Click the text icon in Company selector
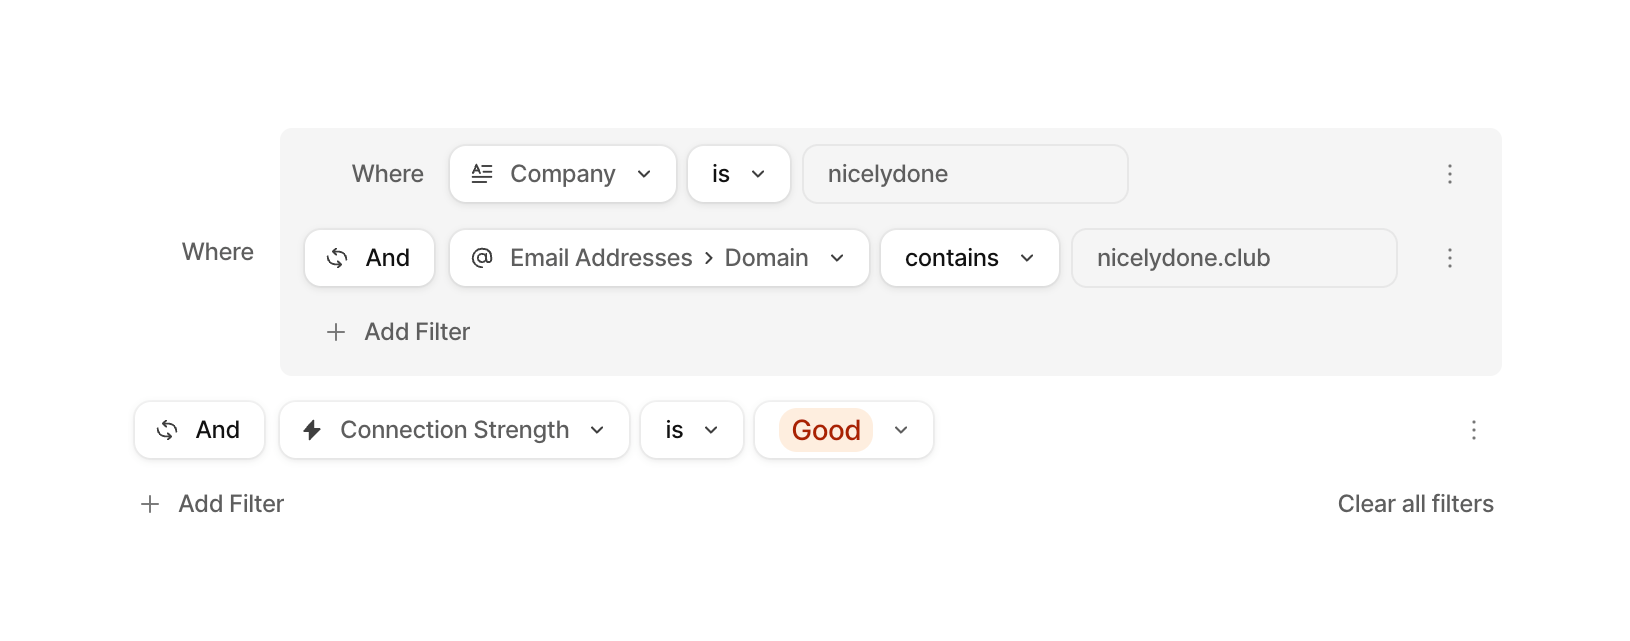This screenshot has width=1630, height=641. (482, 174)
